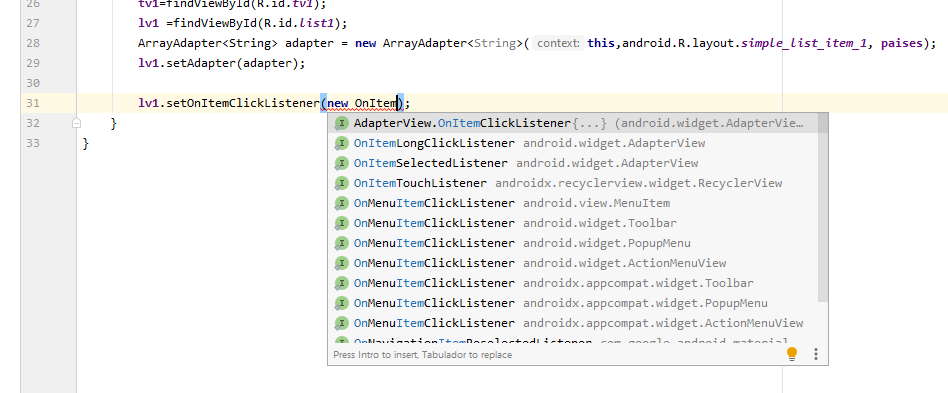Click line number 28 in the gutter

(33, 44)
